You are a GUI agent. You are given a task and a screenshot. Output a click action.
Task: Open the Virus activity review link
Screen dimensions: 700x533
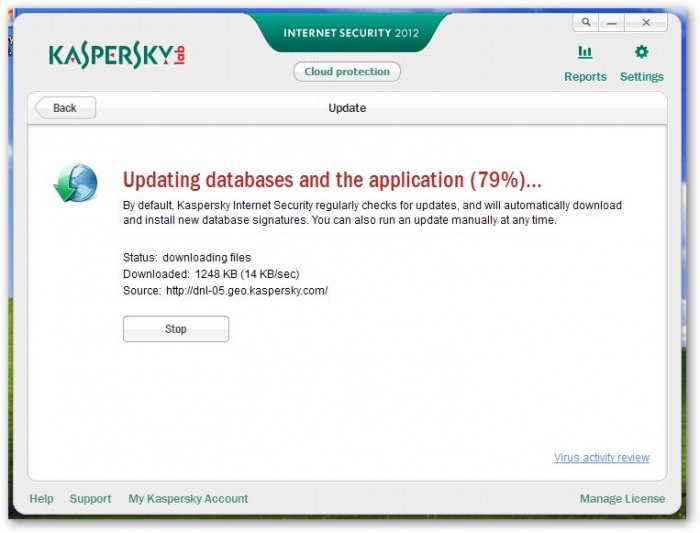click(601, 458)
